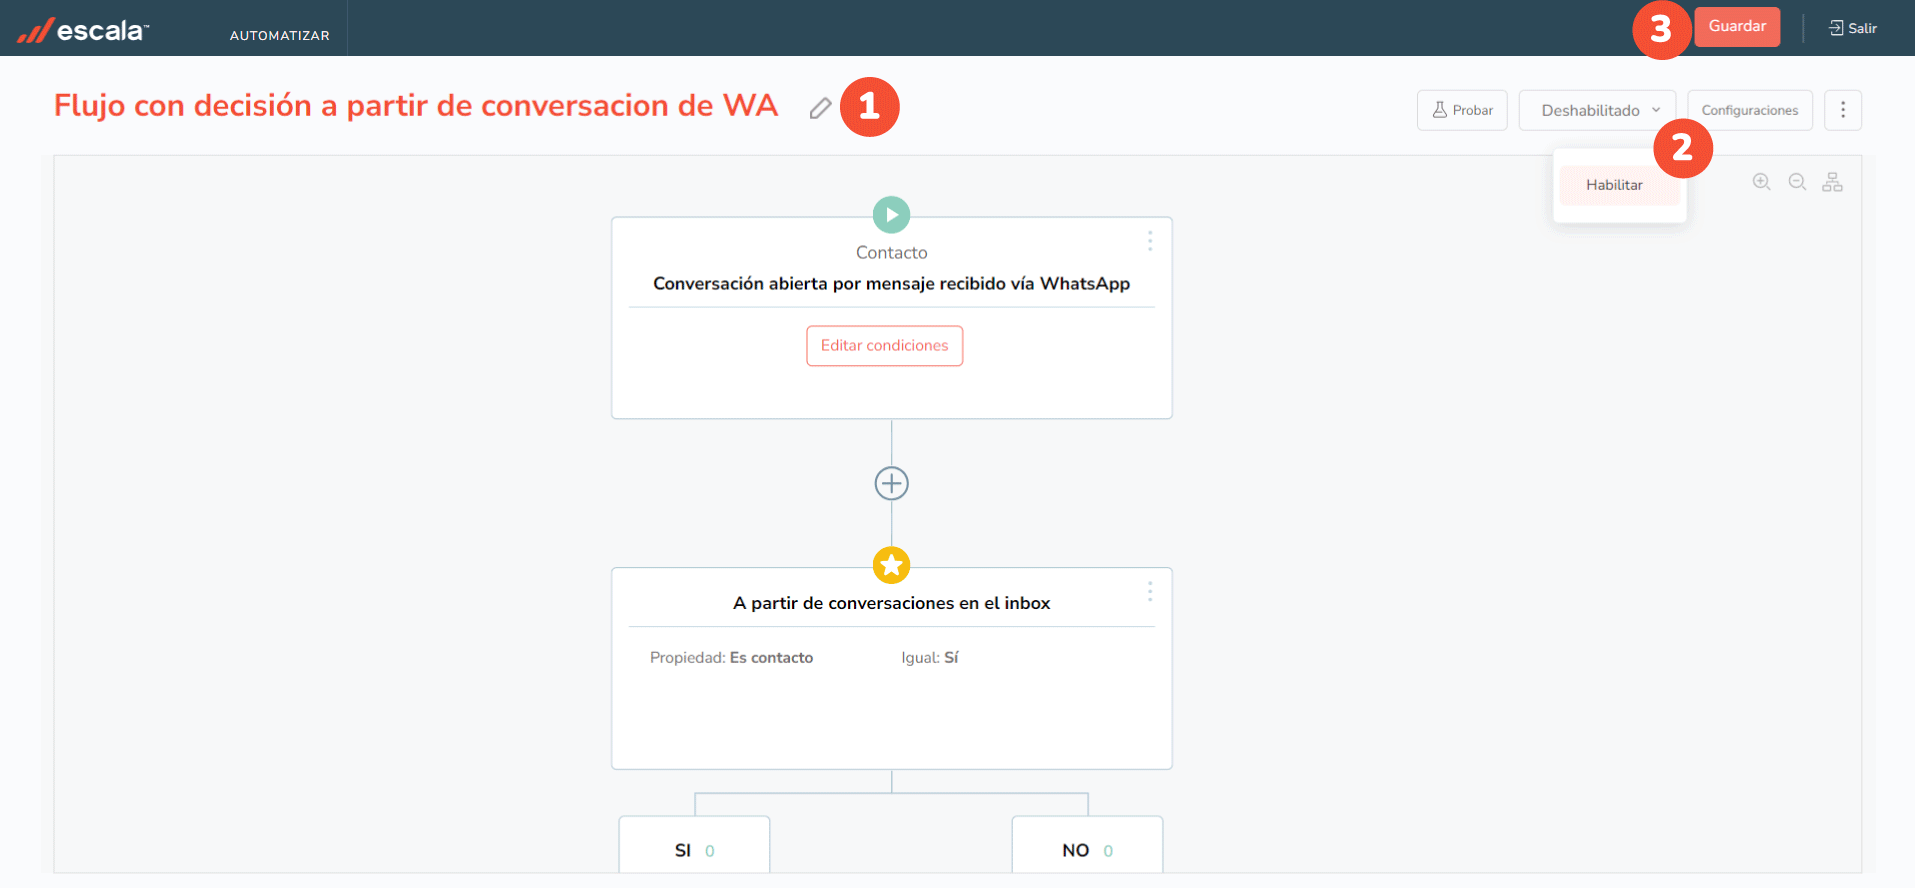The height and width of the screenshot is (888, 1915).
Task: Click 'Propiedad: Es contacto' text
Action: tap(731, 658)
